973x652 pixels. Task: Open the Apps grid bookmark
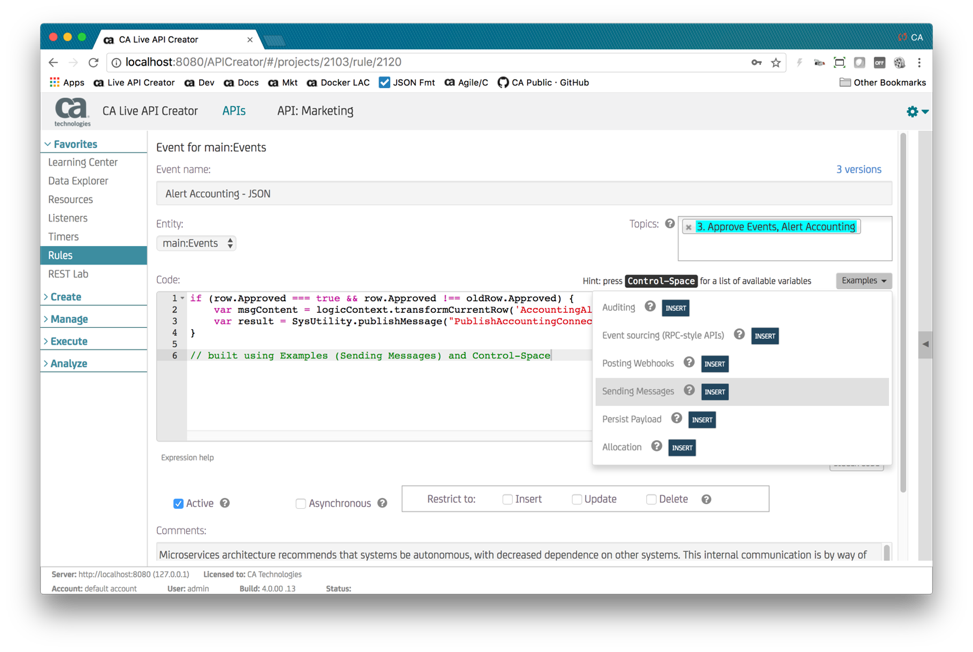point(67,83)
